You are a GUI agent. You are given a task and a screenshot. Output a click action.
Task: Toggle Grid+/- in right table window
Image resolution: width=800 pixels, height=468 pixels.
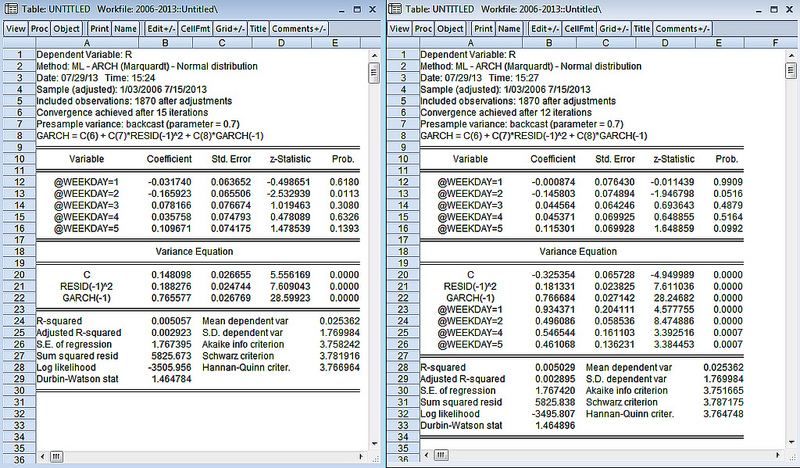point(614,29)
